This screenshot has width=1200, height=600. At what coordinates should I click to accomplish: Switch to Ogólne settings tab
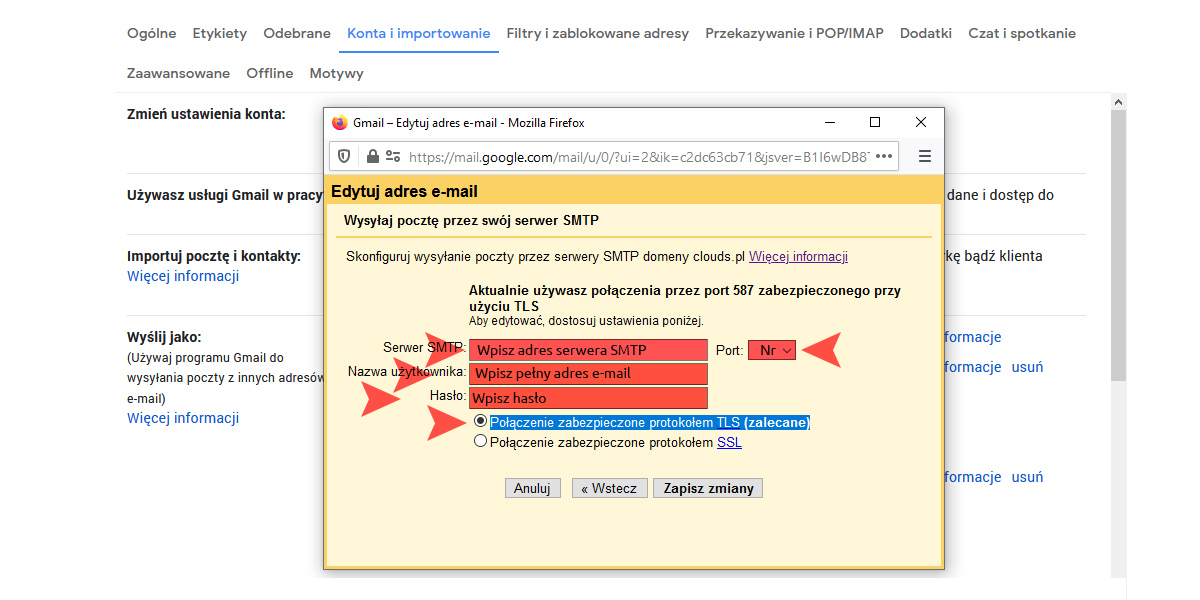pos(151,33)
